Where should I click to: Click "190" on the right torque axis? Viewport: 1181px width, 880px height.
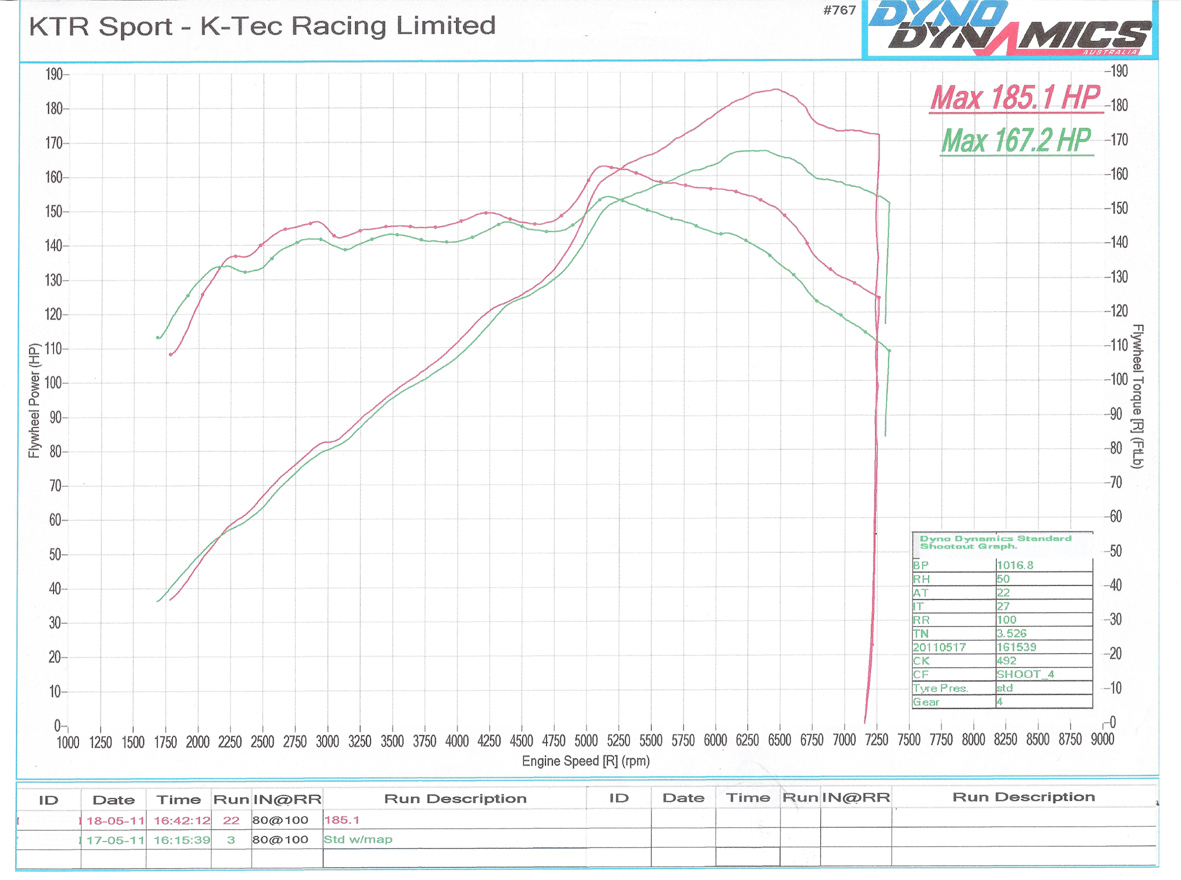1119,72
